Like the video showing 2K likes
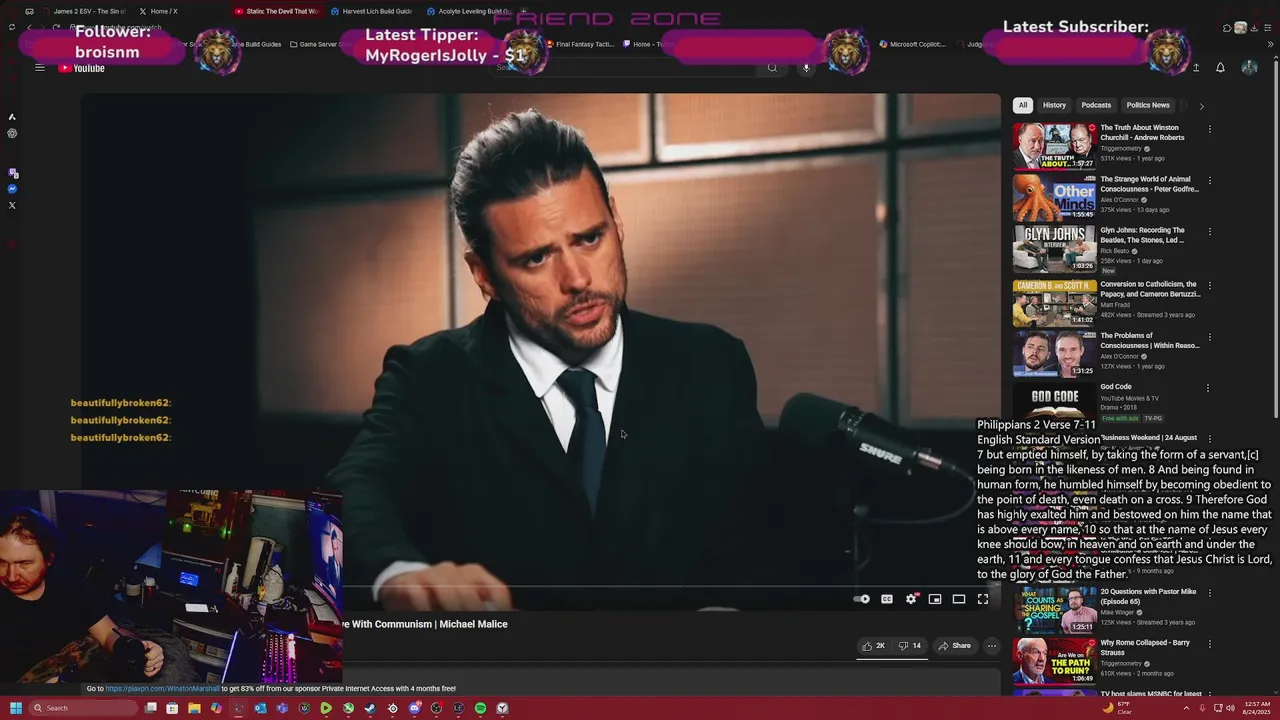The height and width of the screenshot is (720, 1280). [874, 646]
